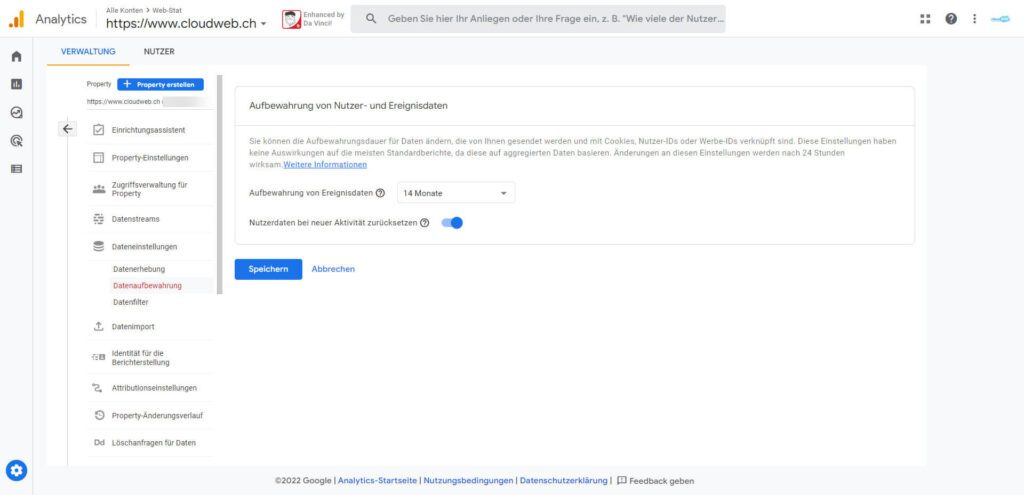This screenshot has height=495, width=1024.
Task: Click the Da Vinci extension icon
Action: 291,19
